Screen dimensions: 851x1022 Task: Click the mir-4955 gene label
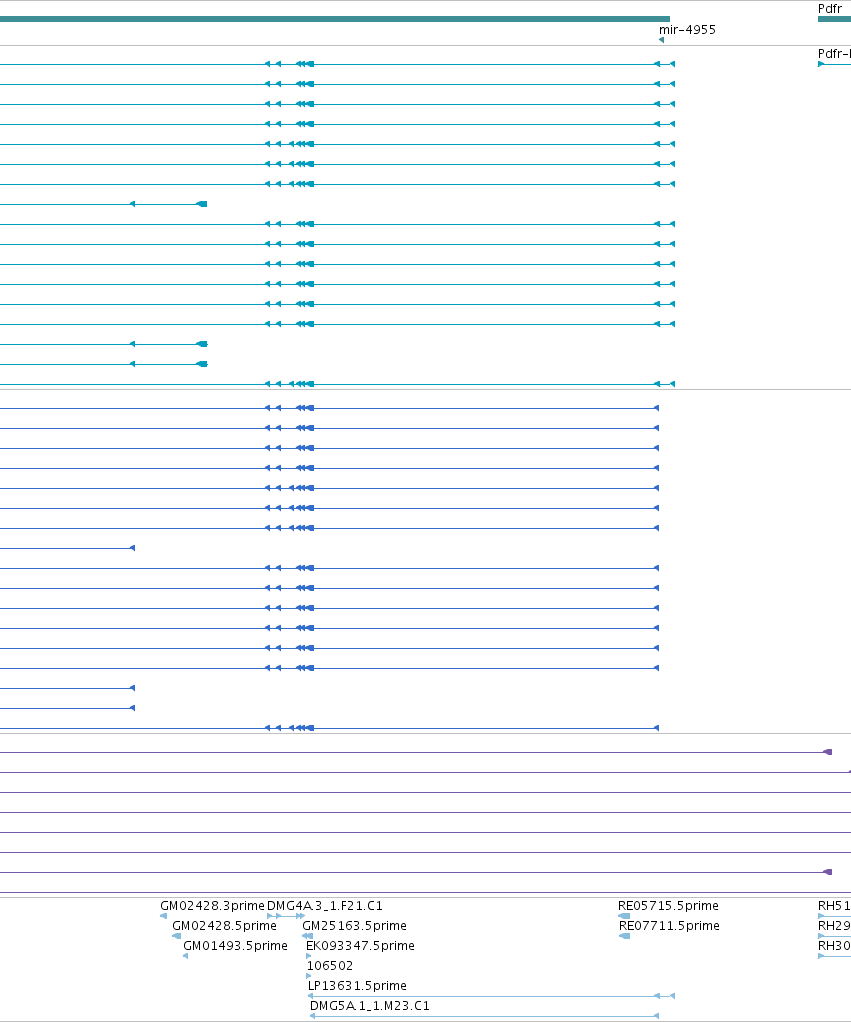click(687, 30)
